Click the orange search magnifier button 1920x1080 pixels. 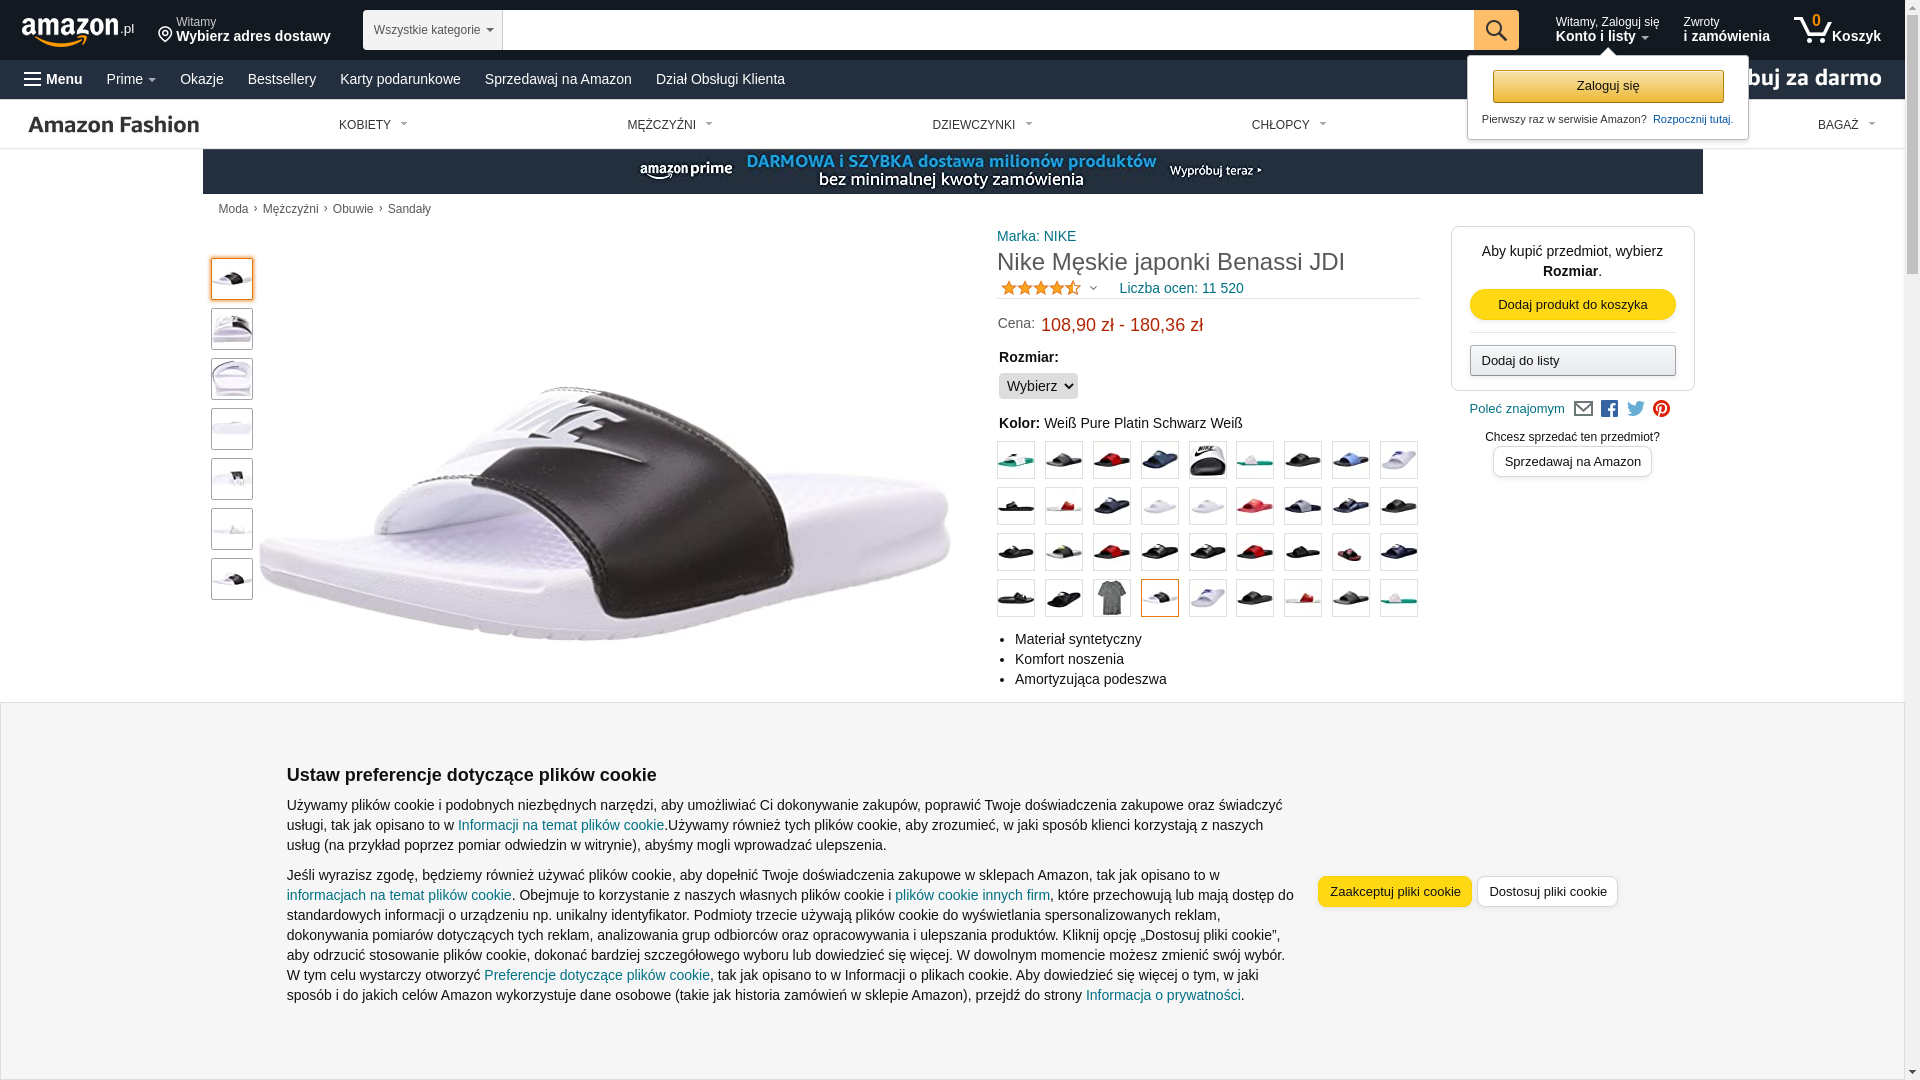coord(1495,30)
